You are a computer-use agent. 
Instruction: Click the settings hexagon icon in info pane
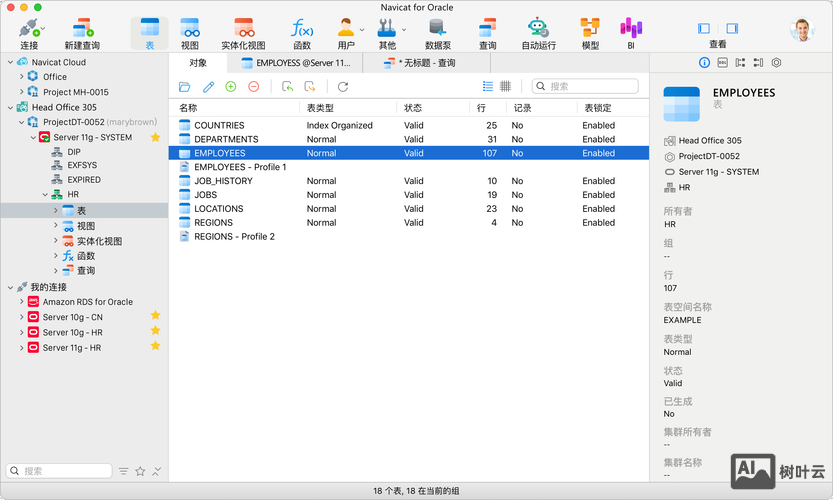(776, 63)
